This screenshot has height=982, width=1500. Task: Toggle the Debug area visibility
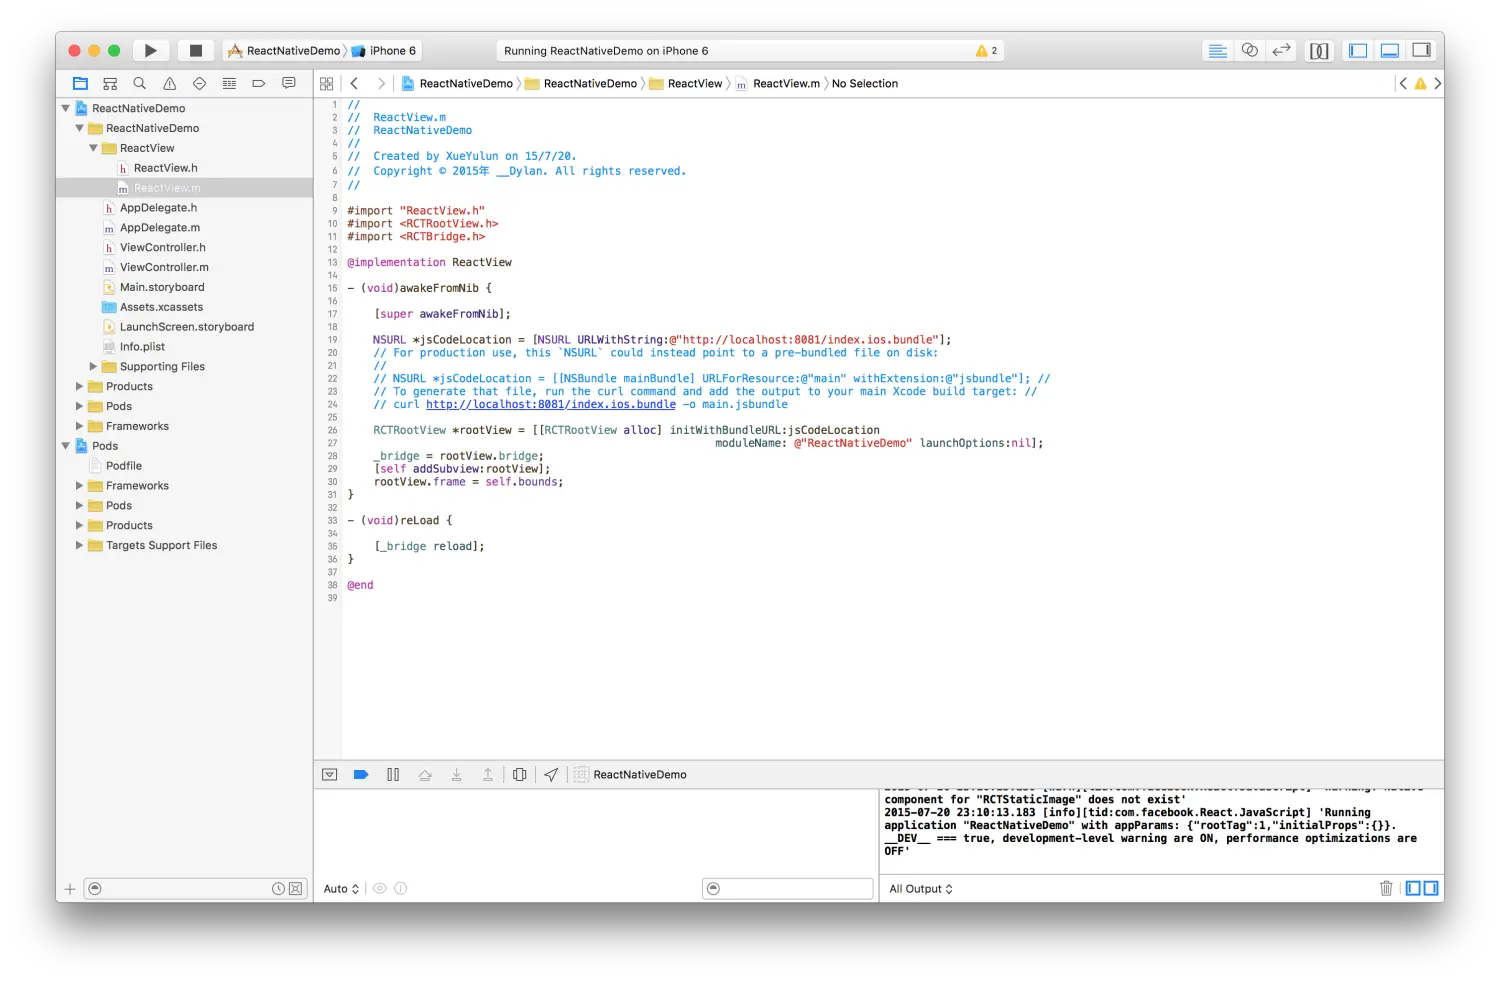1390,51
